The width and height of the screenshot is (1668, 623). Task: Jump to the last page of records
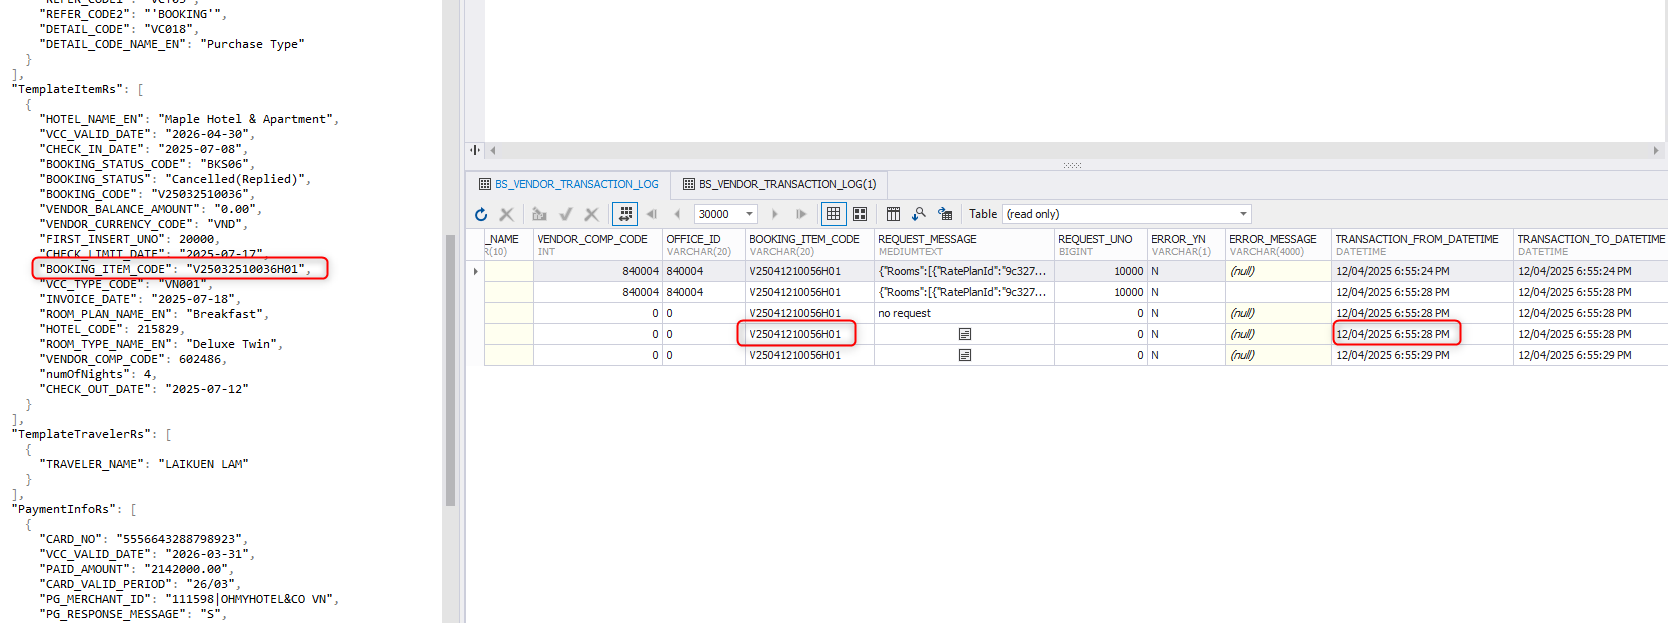(801, 214)
